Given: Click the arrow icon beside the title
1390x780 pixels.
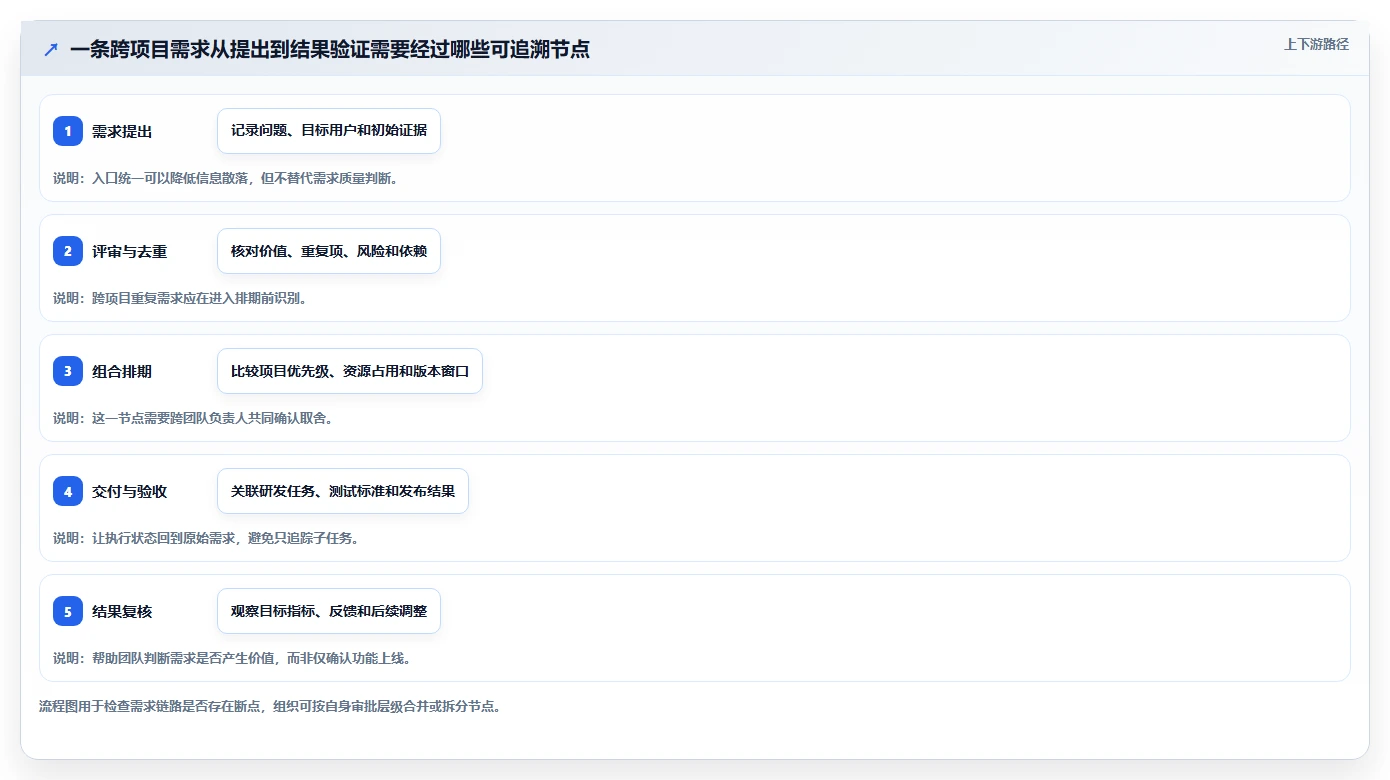Looking at the screenshot, I should pos(51,49).
